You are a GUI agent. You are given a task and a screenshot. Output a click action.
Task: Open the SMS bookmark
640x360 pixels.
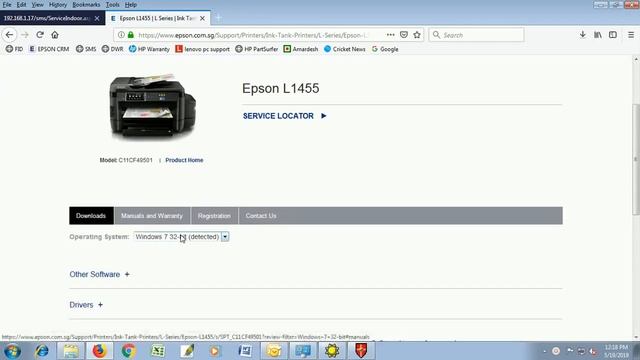[86, 49]
